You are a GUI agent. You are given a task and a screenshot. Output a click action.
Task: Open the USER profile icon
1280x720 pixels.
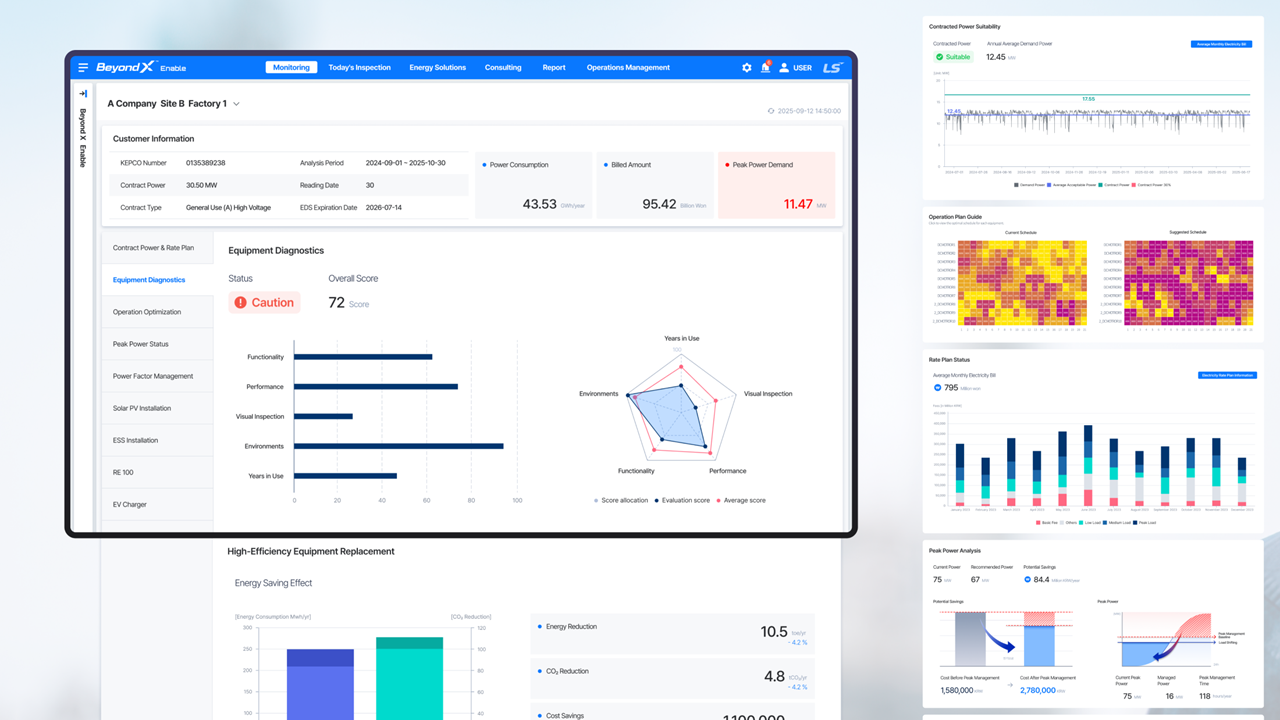coord(785,68)
